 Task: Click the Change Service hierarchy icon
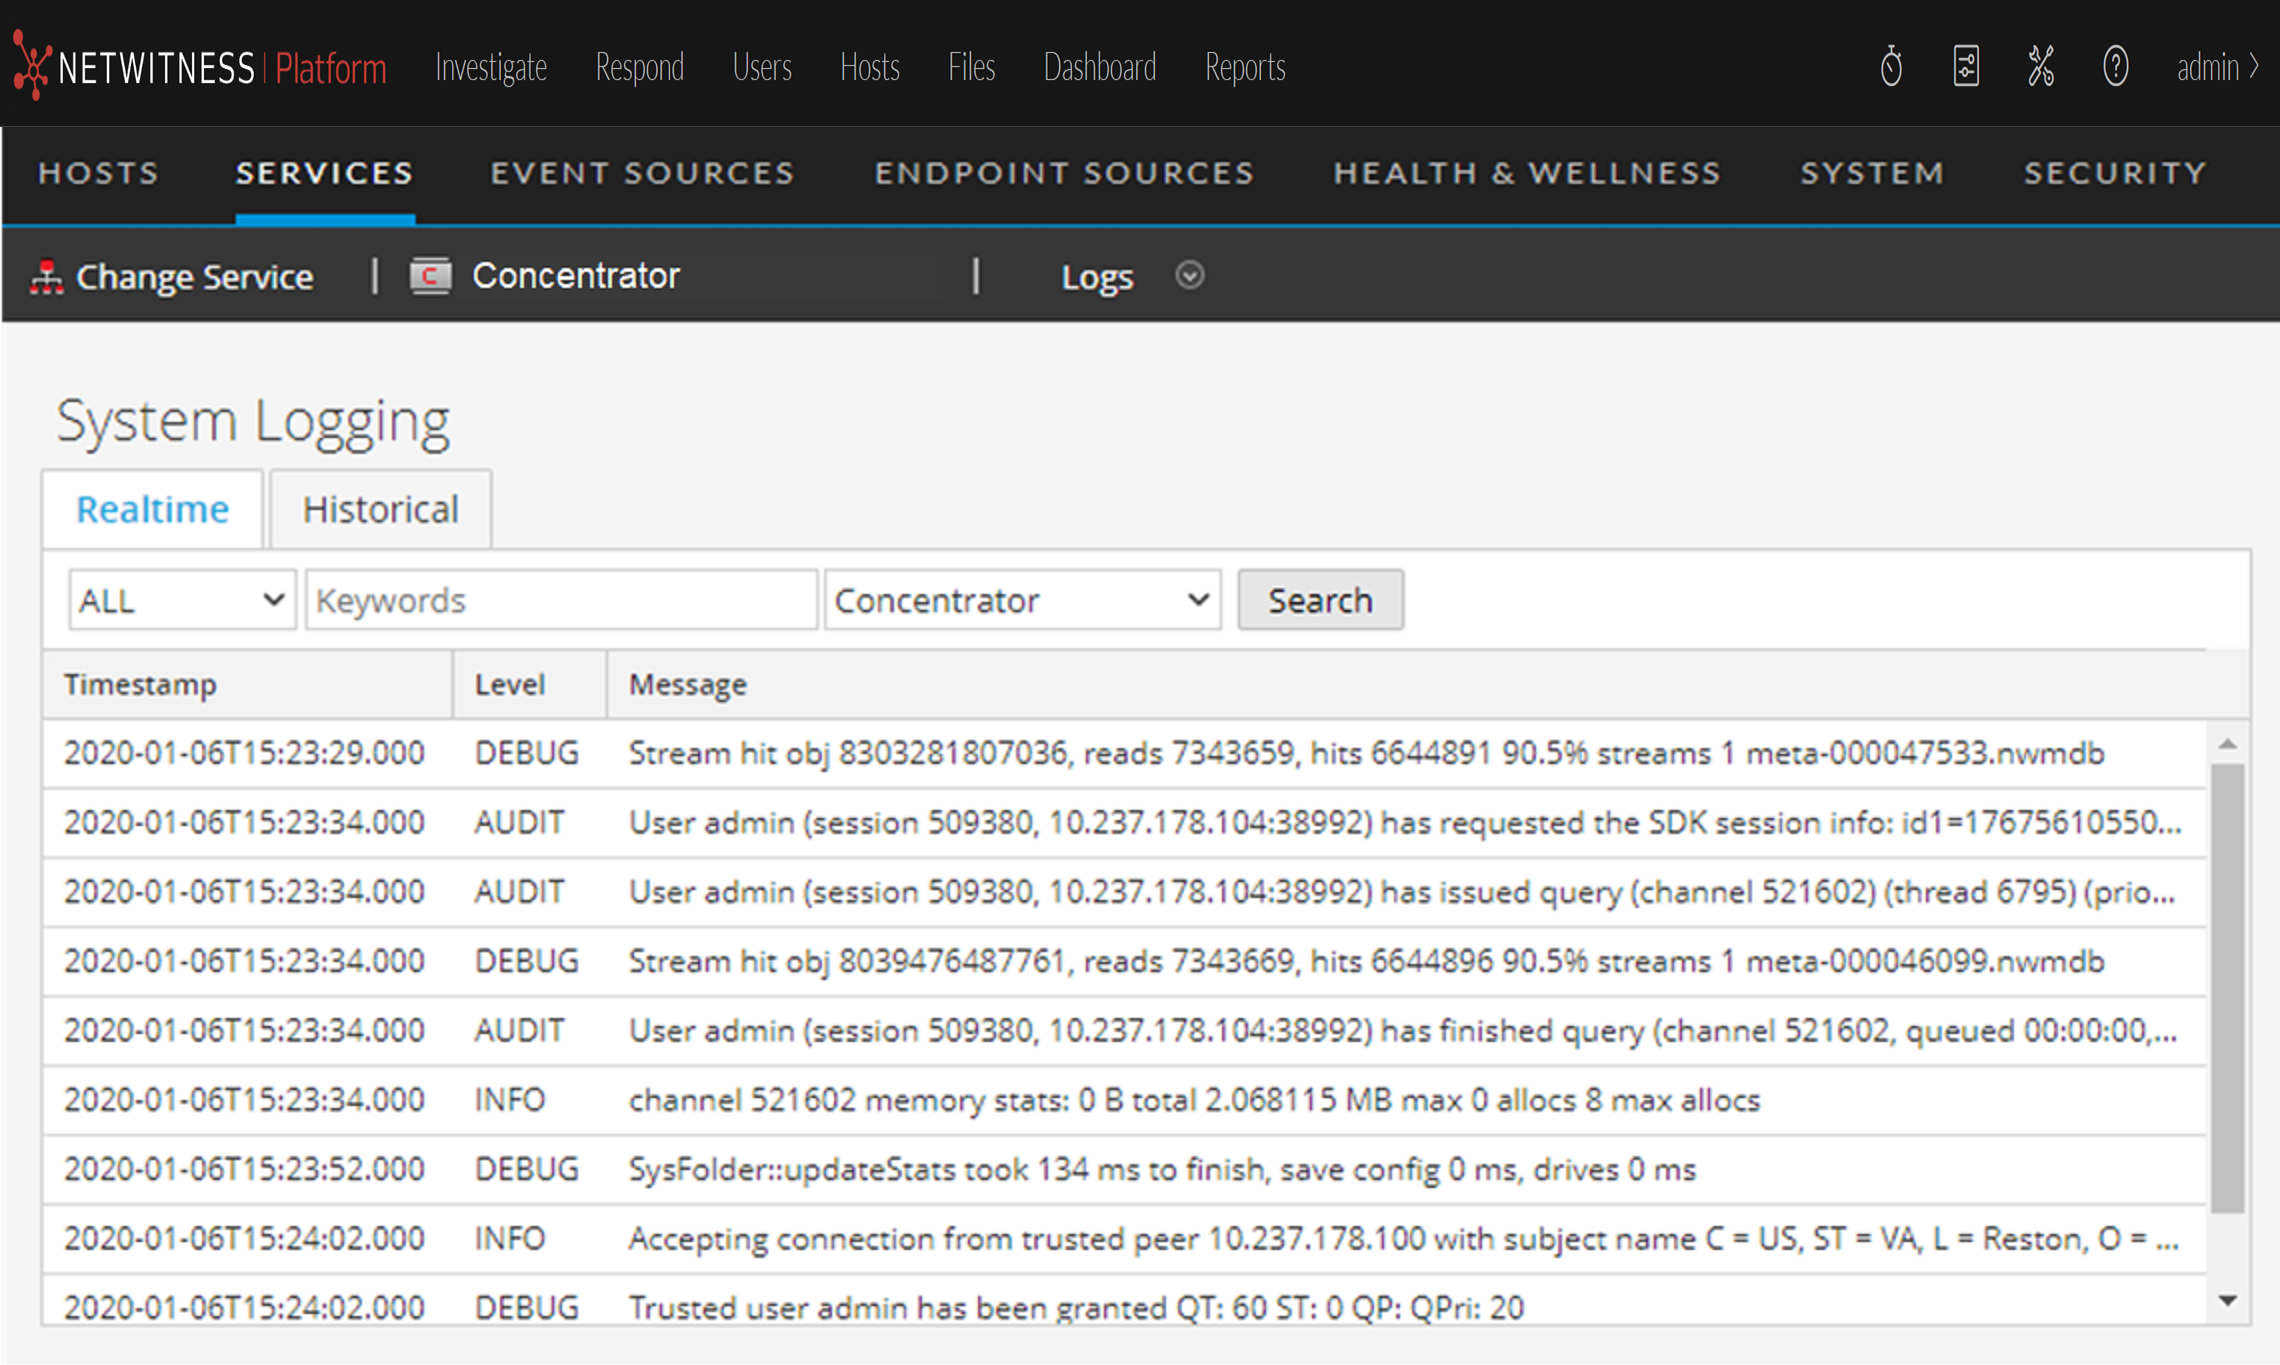[46, 277]
